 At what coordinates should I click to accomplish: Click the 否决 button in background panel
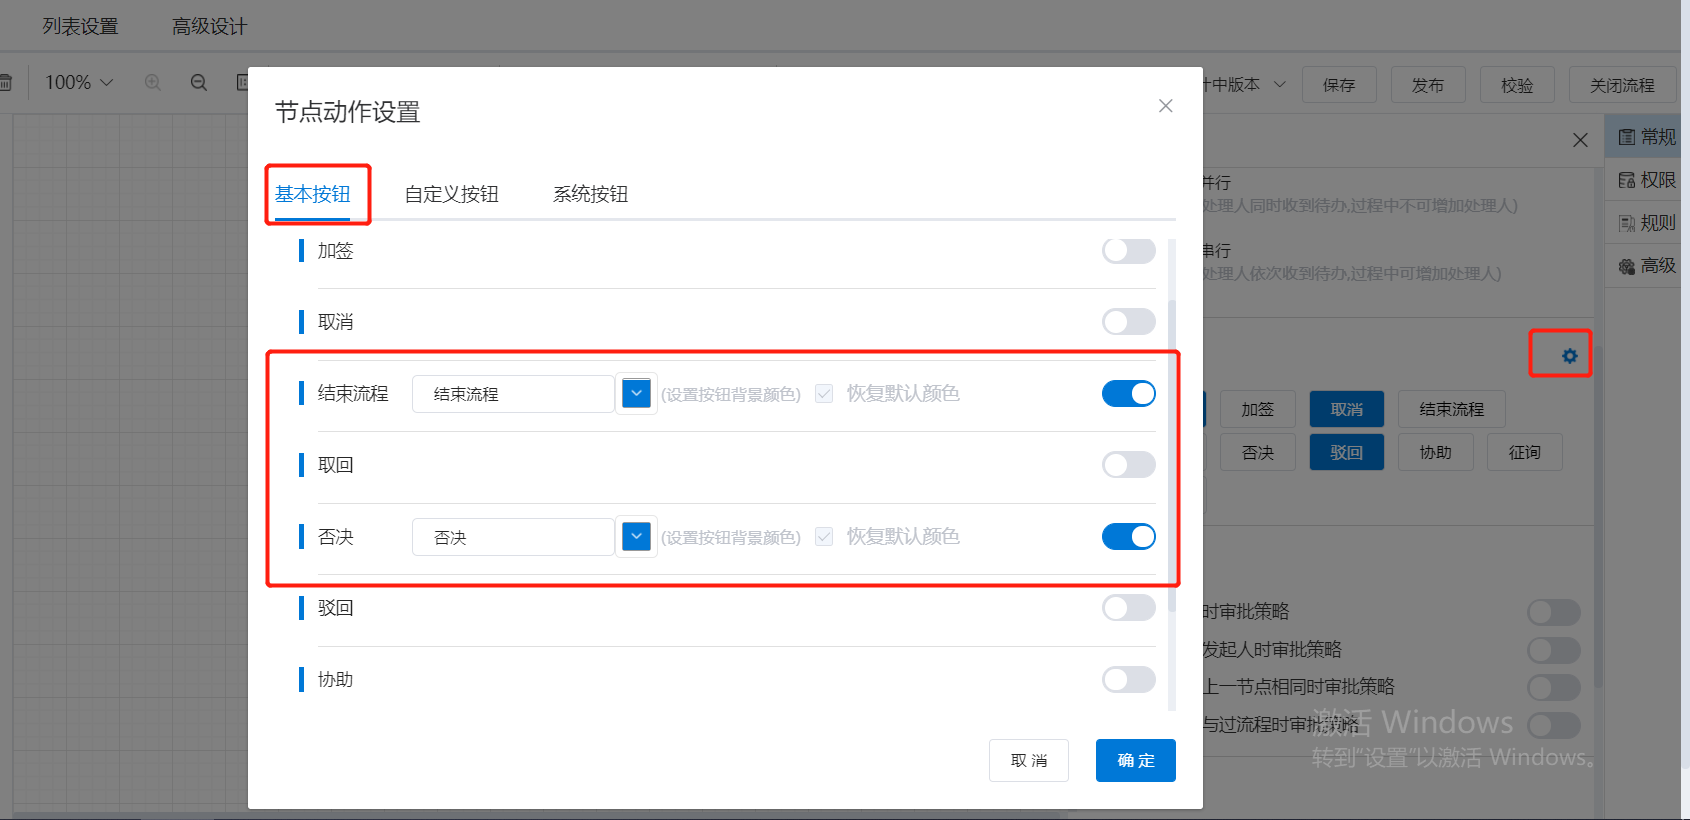click(1257, 452)
